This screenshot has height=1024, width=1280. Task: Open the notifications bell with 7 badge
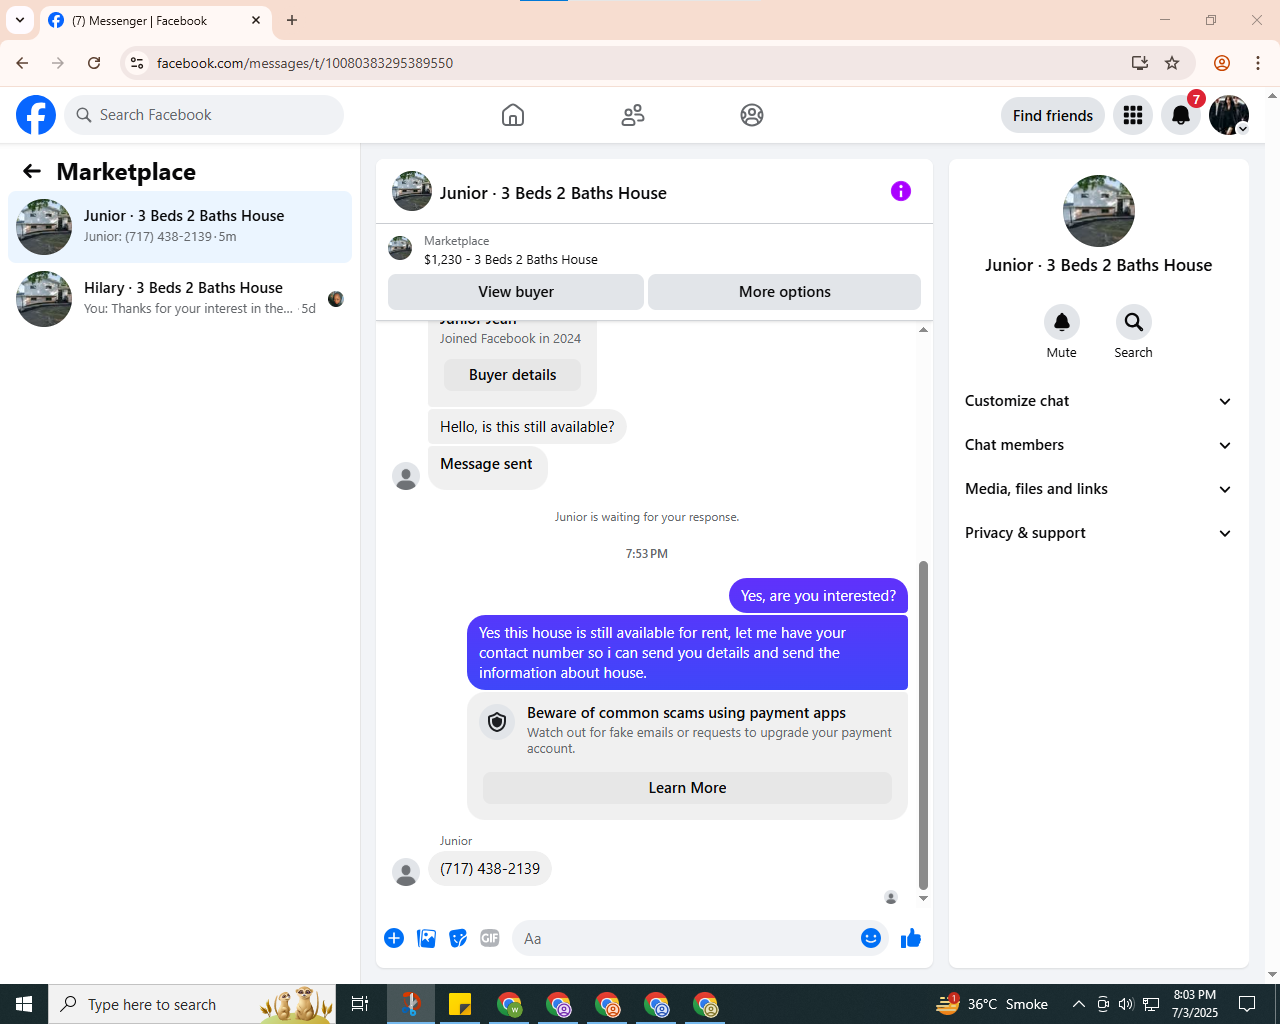1181,115
